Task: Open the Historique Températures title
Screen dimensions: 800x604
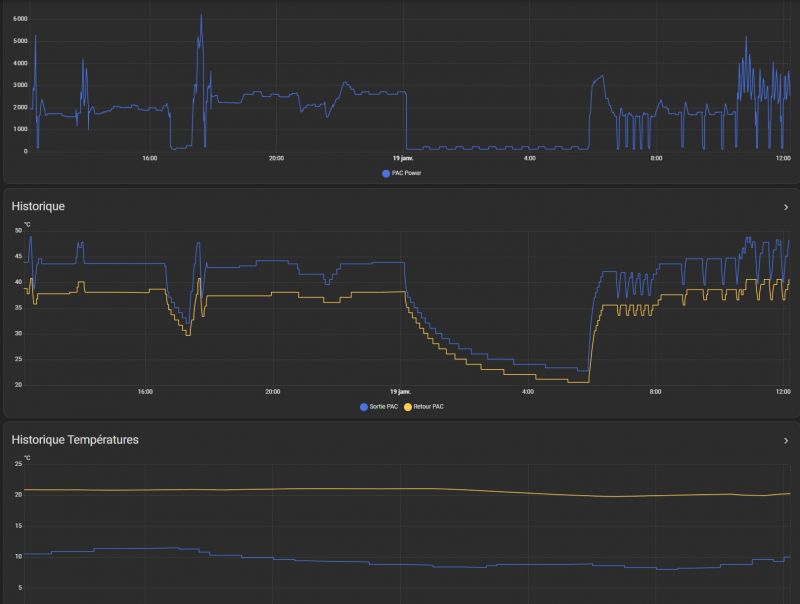Action: 75,439
